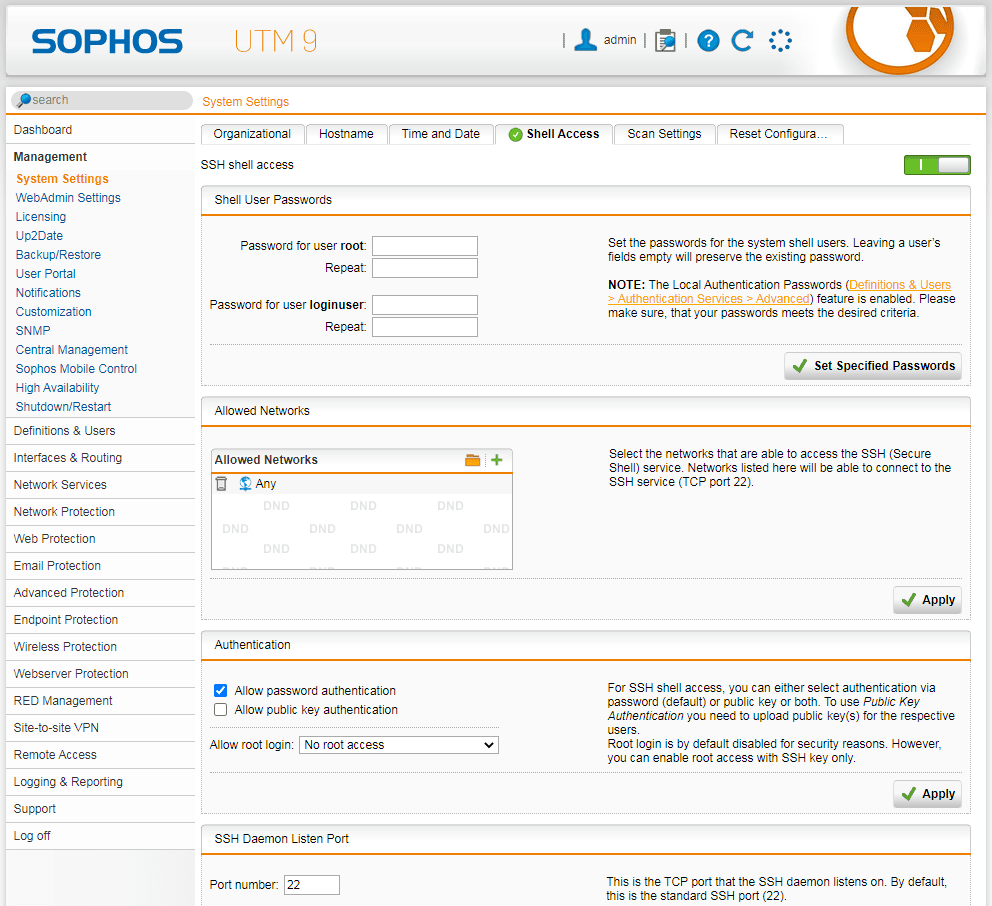
Task: Open Up2Date in the sidebar
Action: (39, 236)
